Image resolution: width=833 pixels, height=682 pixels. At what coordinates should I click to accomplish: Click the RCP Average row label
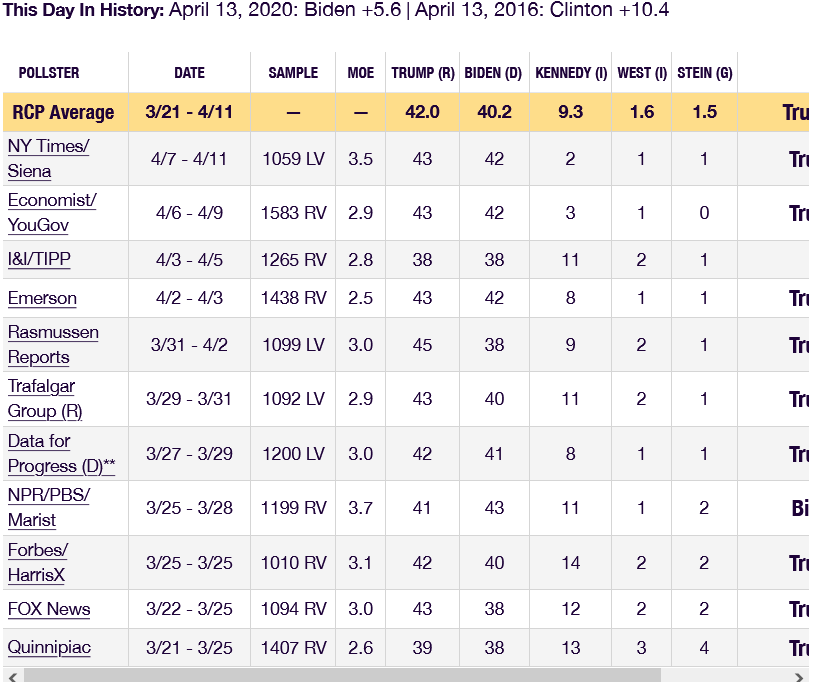[63, 112]
